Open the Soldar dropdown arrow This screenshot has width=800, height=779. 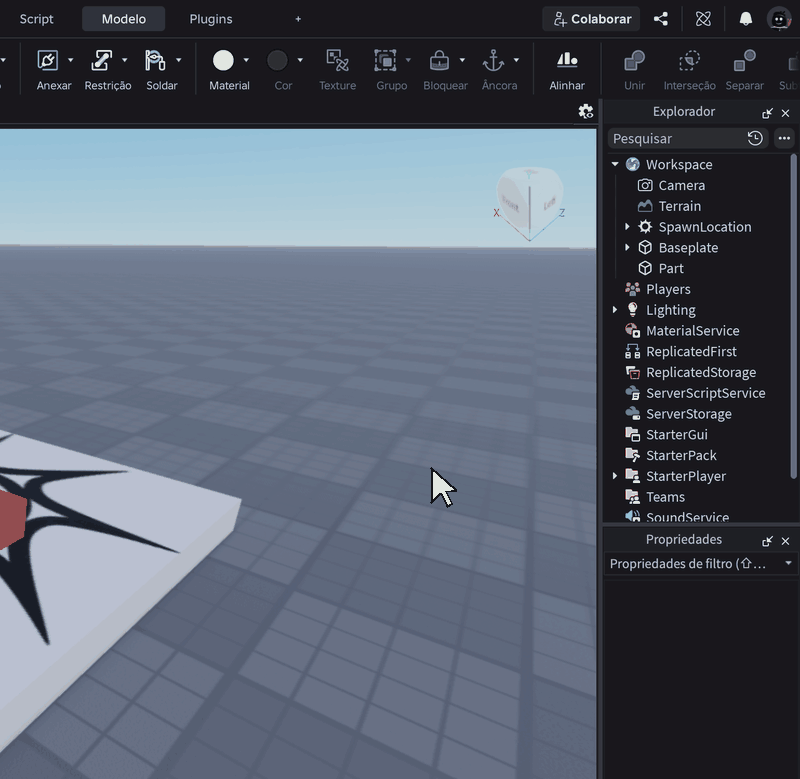pyautogui.click(x=179, y=60)
